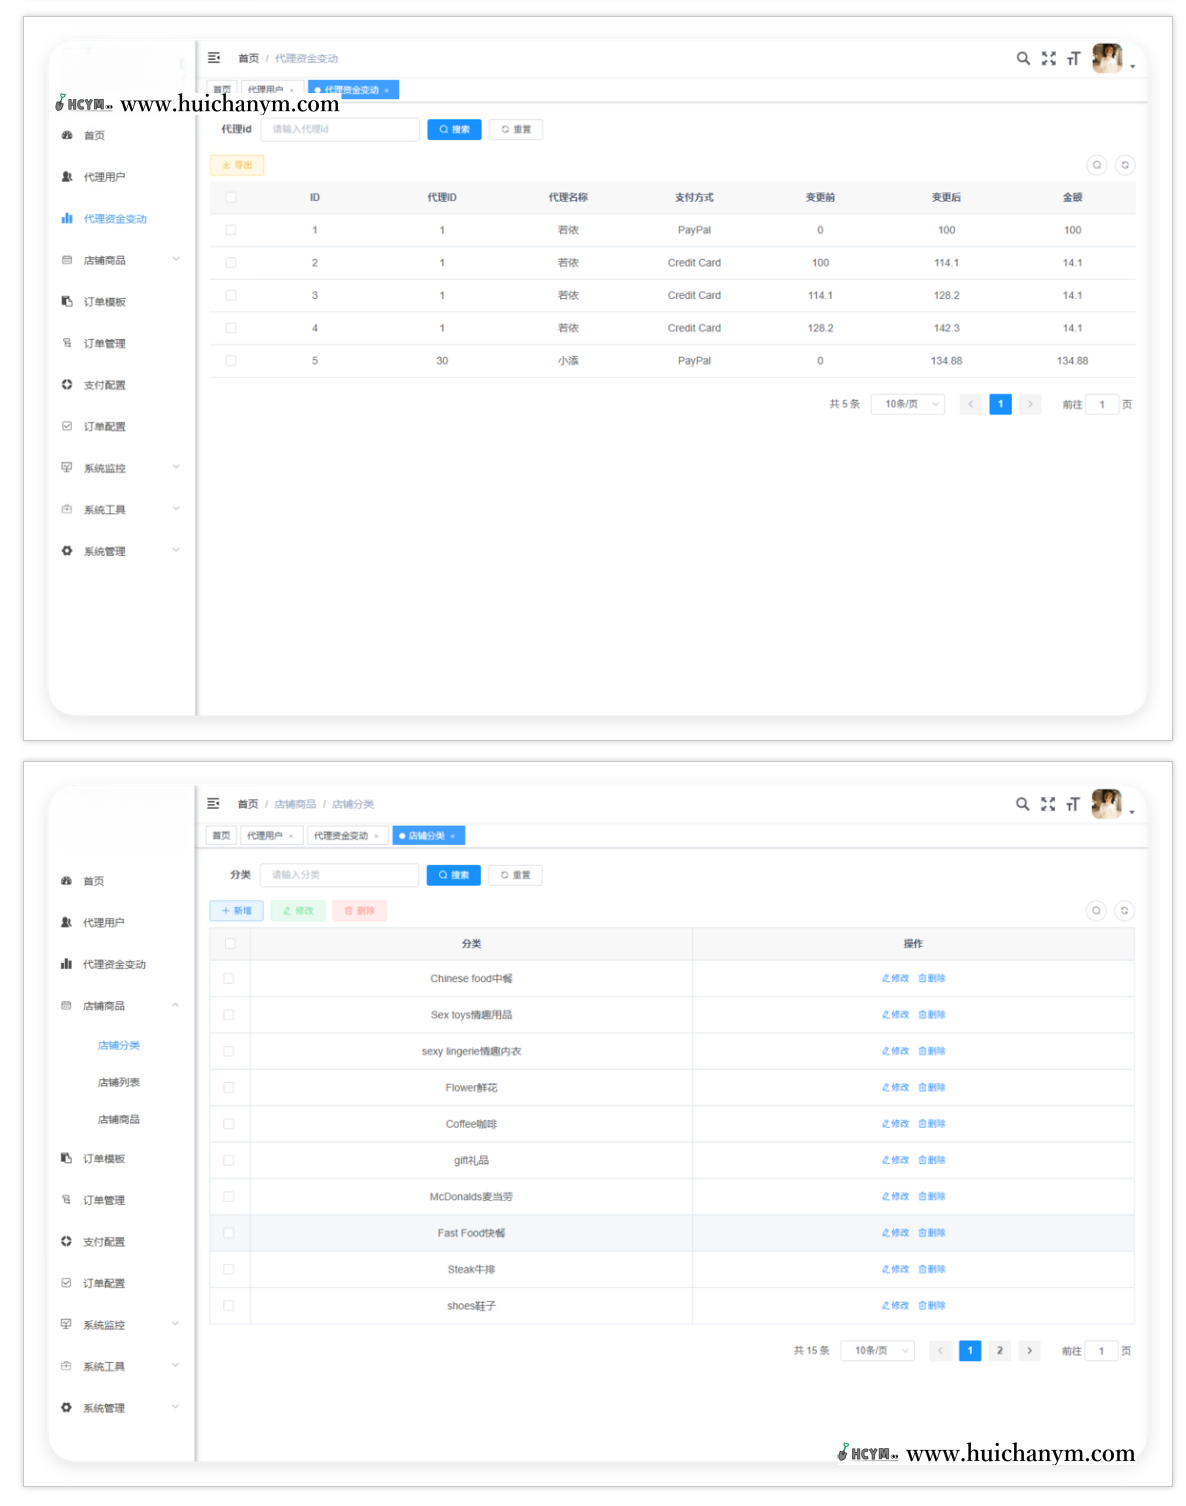Click the 店铺分类 tab's close x icon
The image size is (1186, 1506).
(453, 836)
